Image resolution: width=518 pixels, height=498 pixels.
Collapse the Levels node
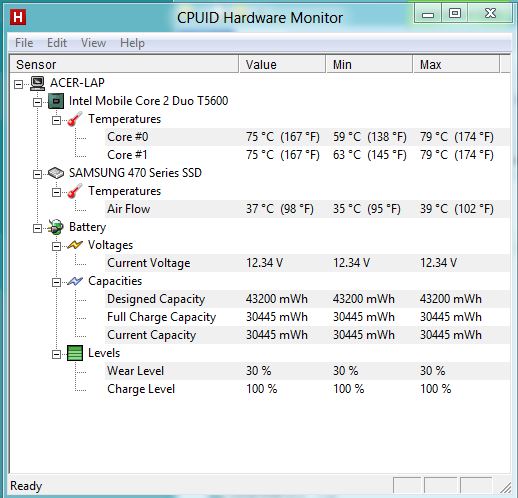(x=56, y=354)
